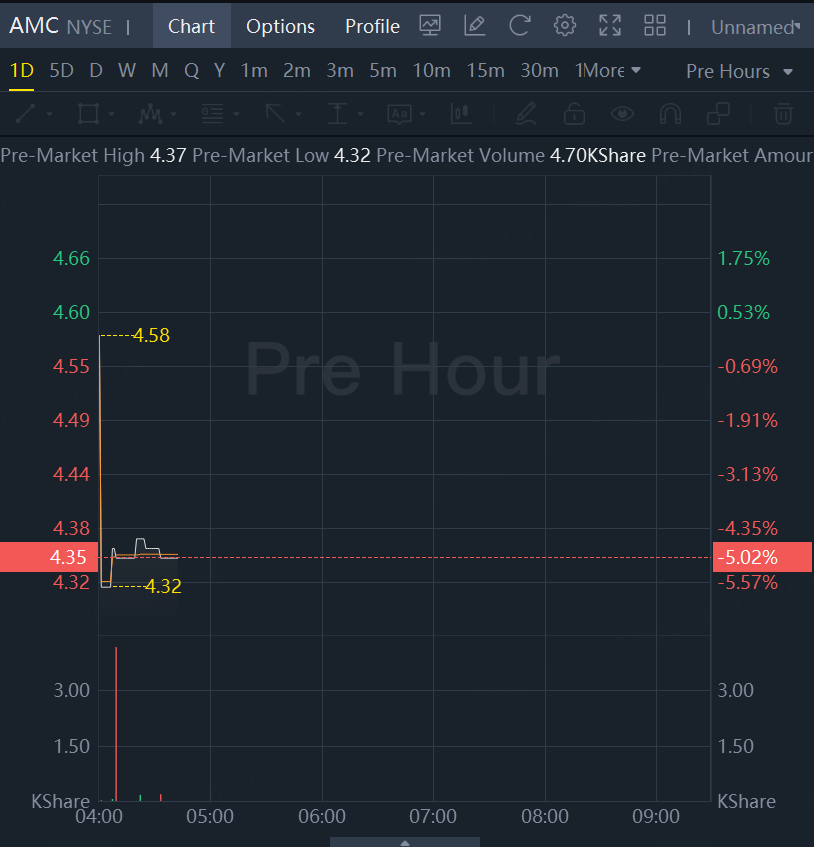Select the 15m interval
This screenshot has width=814, height=847.
click(x=486, y=71)
